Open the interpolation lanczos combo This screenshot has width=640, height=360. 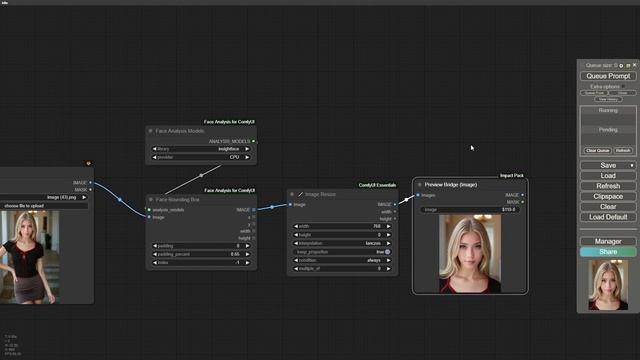(342, 243)
